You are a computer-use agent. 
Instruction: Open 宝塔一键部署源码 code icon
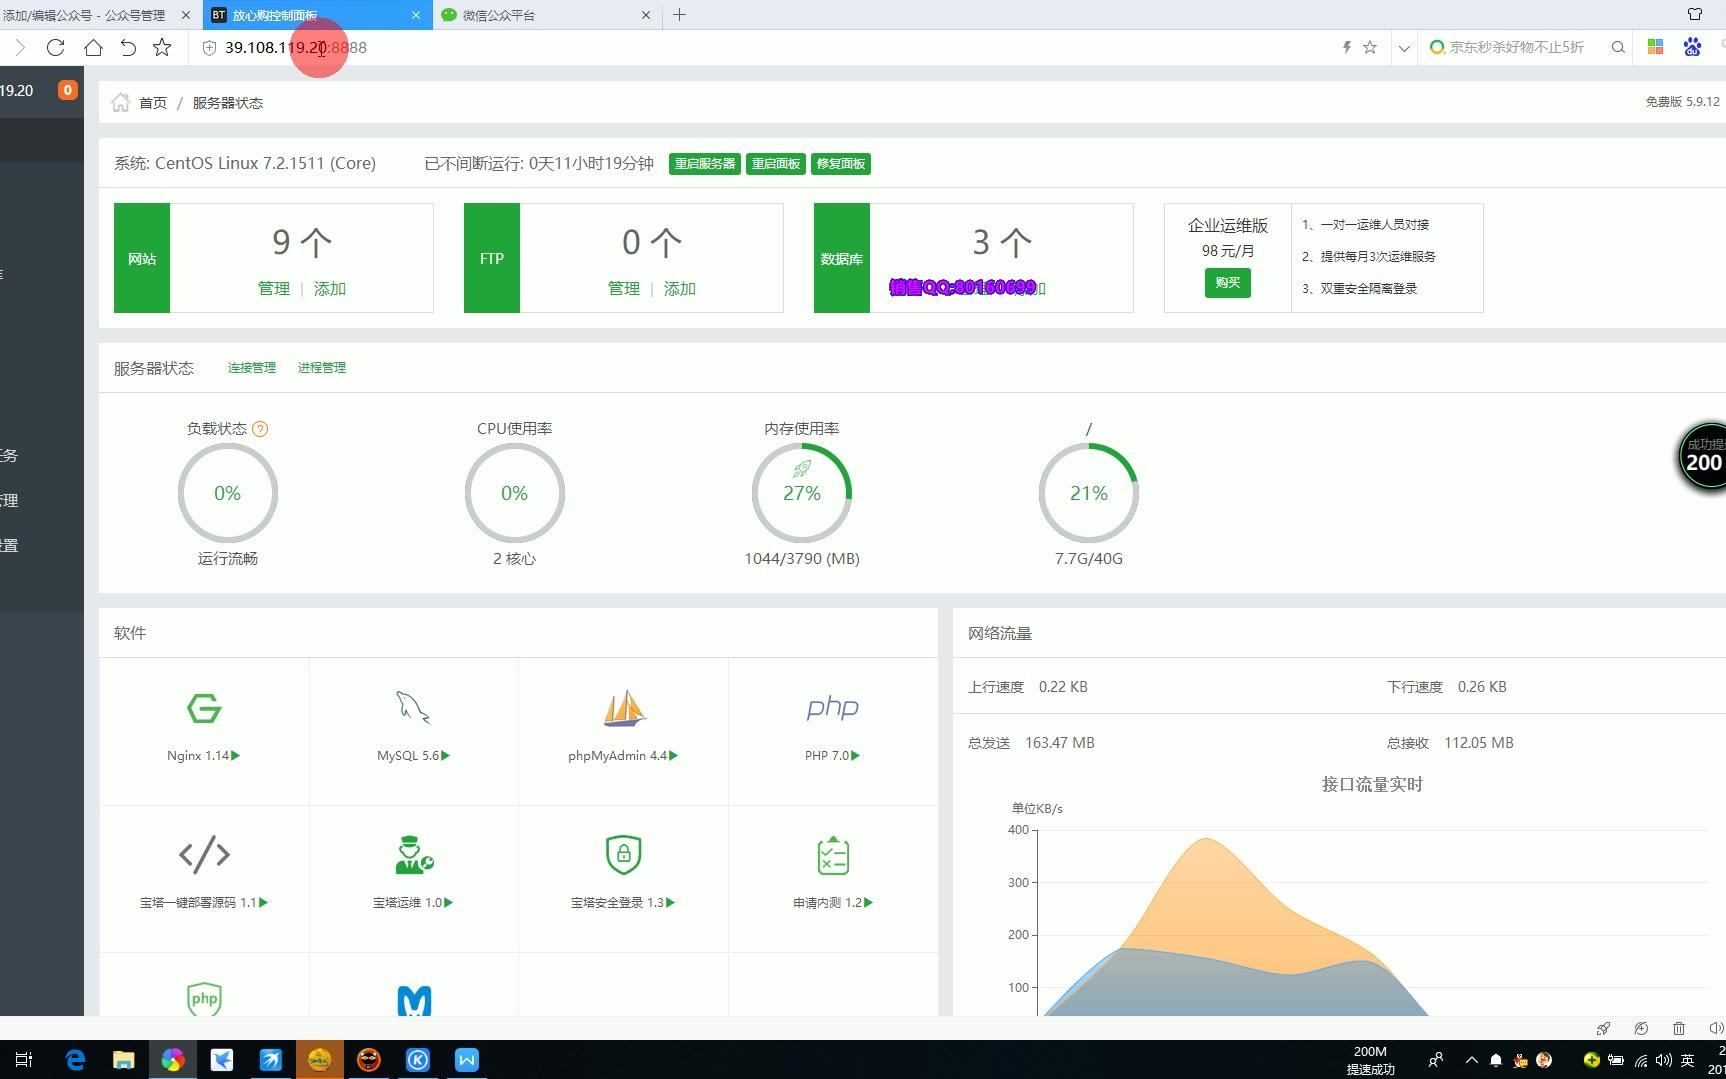[204, 855]
